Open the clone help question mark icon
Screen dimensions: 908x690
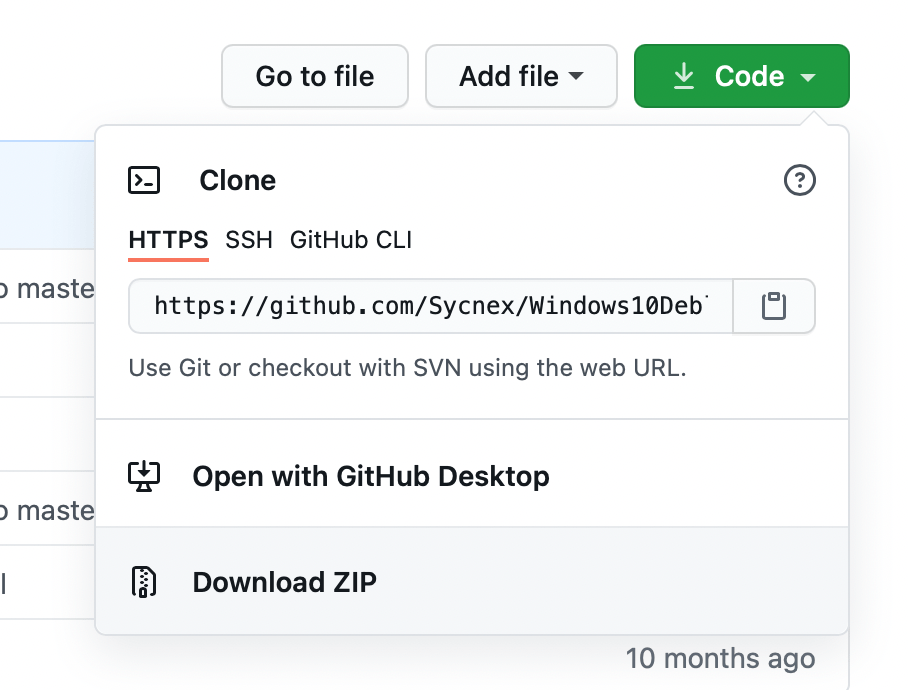pos(800,181)
